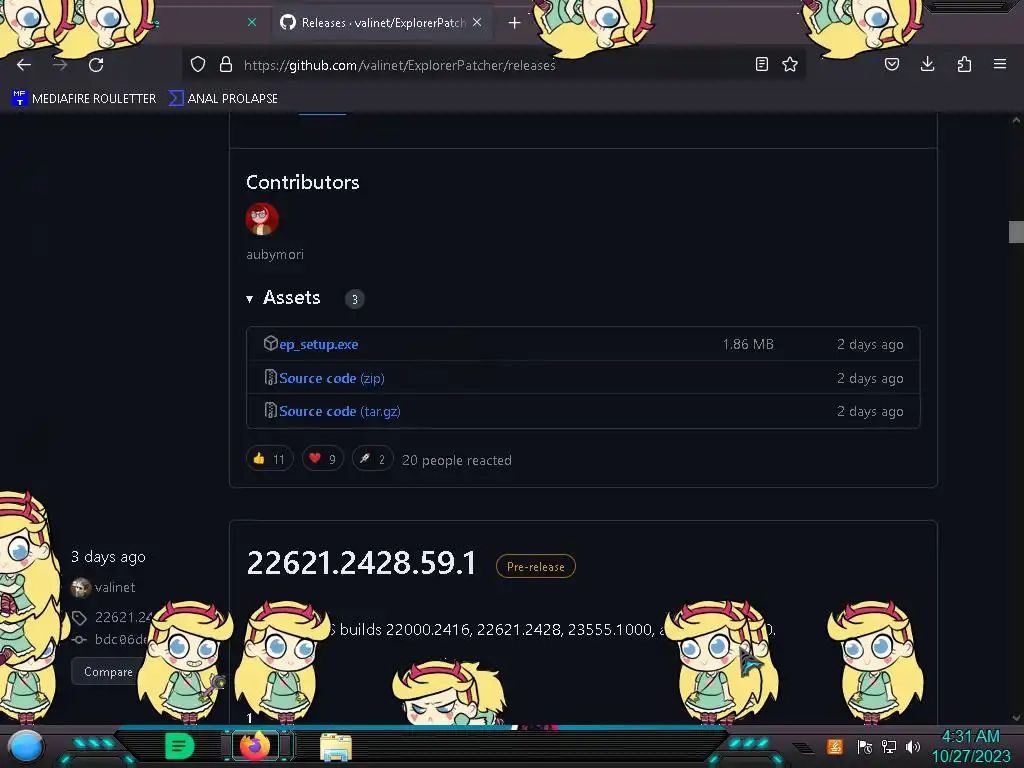This screenshot has height=768, width=1024.
Task: Reload the current page
Action: pyautogui.click(x=96, y=65)
